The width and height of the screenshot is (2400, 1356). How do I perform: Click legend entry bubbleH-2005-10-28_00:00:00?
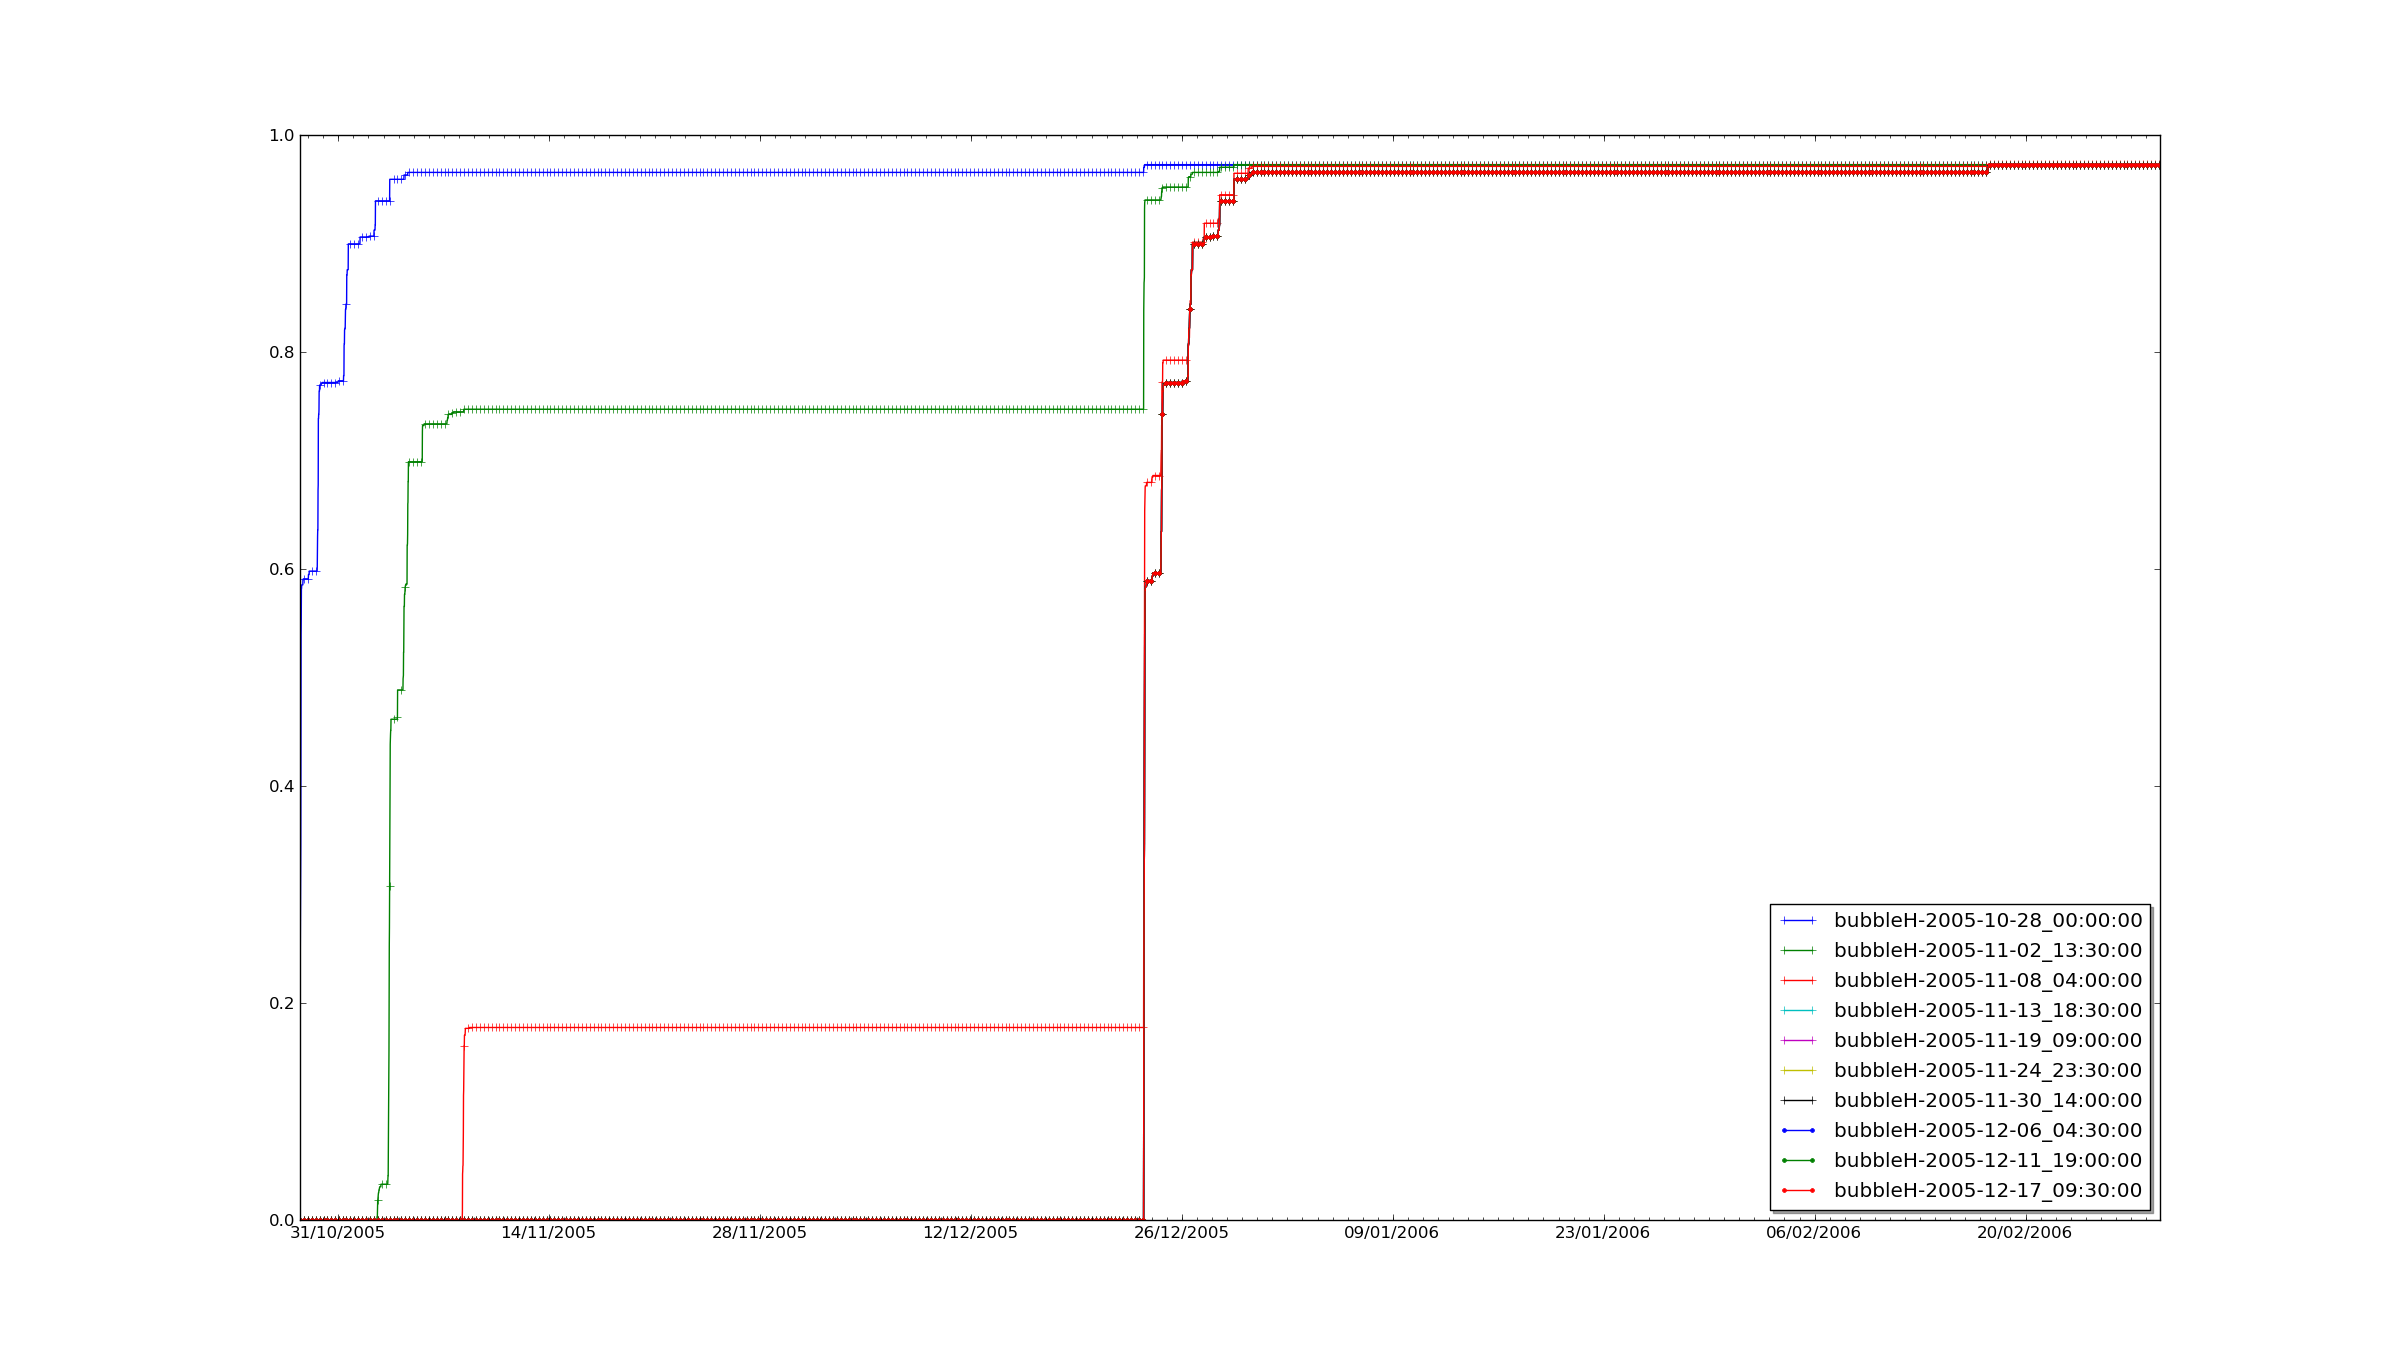click(x=1987, y=920)
